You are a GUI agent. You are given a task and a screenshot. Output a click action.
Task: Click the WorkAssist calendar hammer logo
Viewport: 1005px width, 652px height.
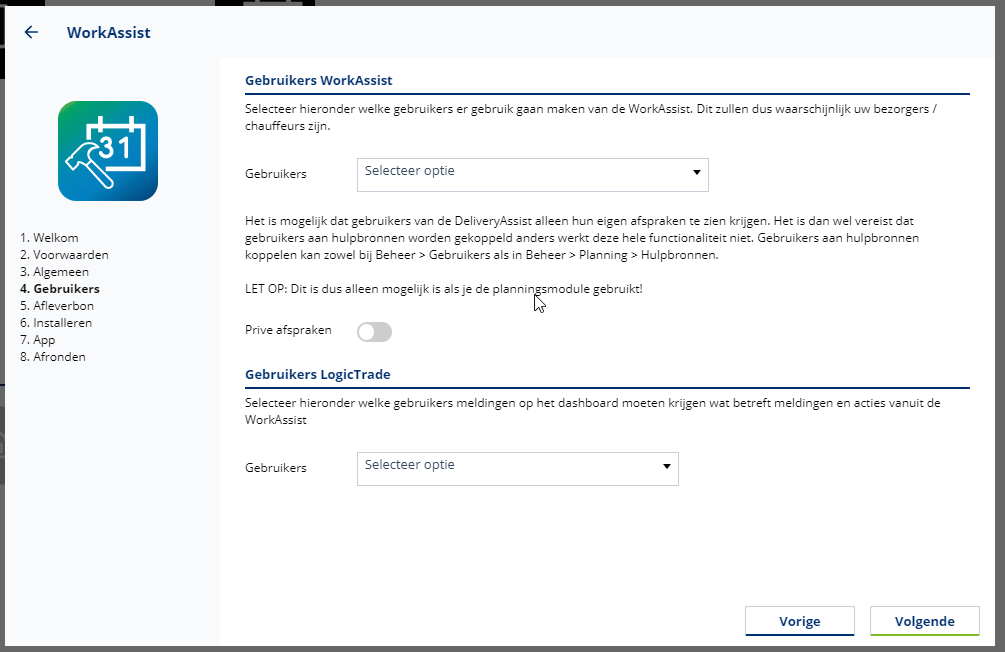pyautogui.click(x=108, y=151)
